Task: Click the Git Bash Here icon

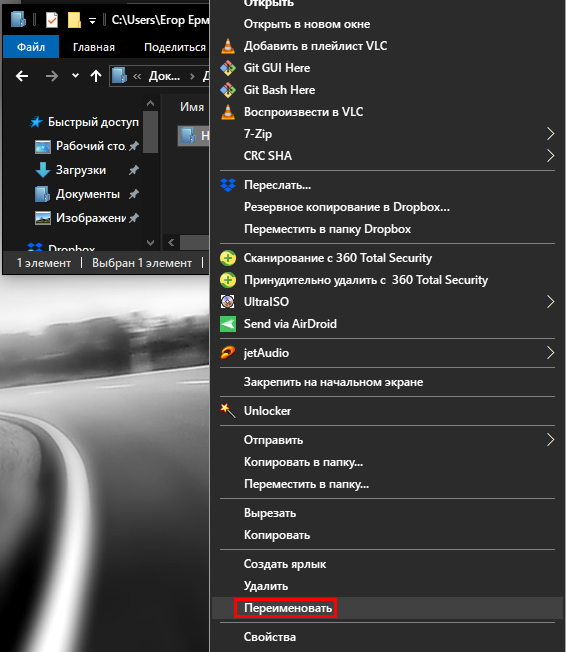Action: coord(228,90)
